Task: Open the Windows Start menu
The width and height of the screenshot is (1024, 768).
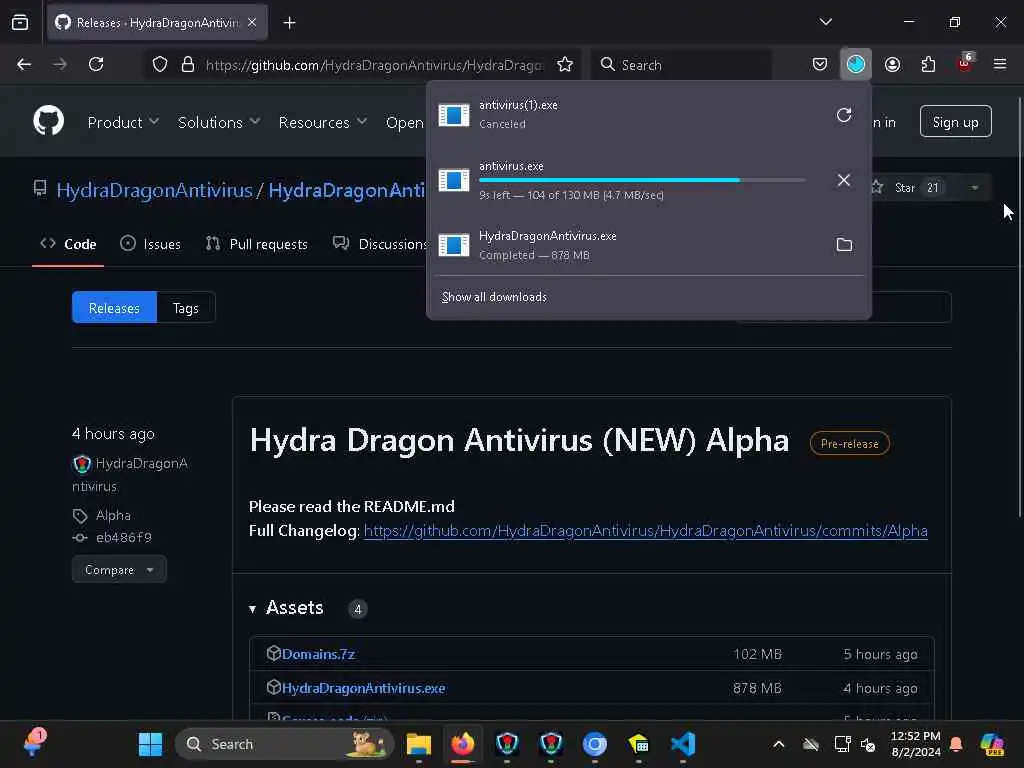Action: click(x=150, y=744)
